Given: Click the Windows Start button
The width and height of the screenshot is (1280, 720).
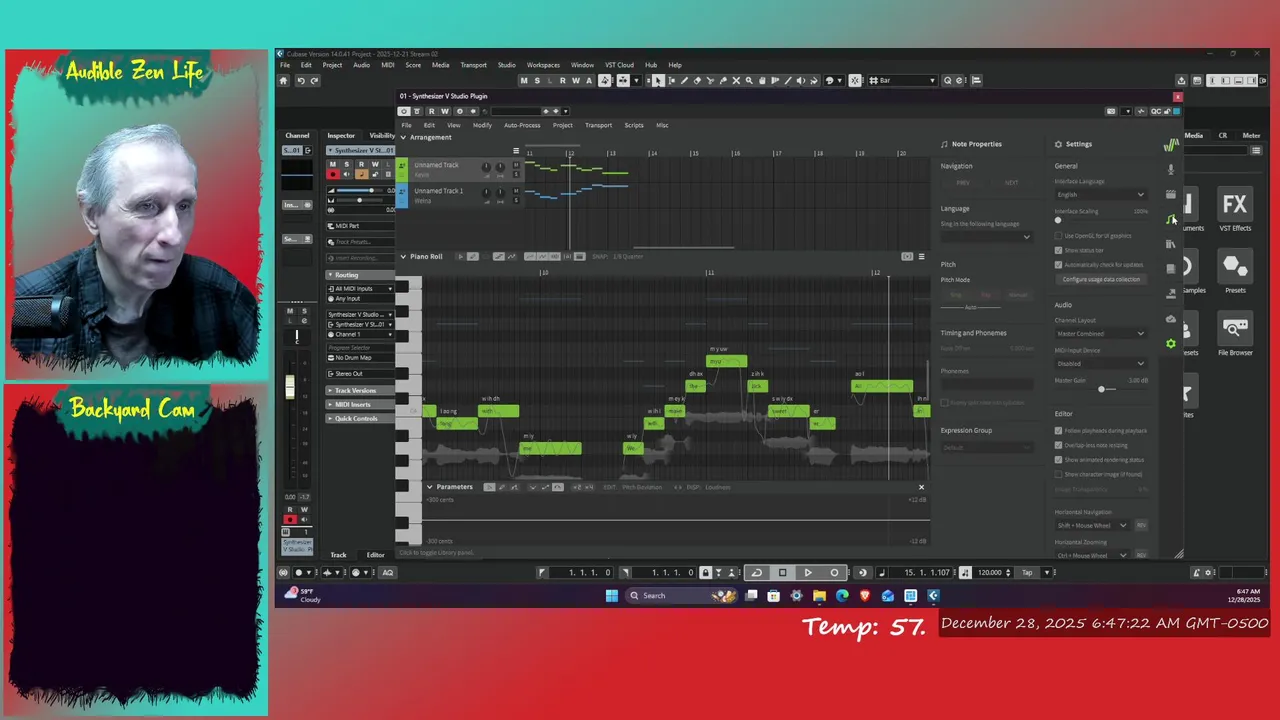Looking at the screenshot, I should (x=612, y=596).
